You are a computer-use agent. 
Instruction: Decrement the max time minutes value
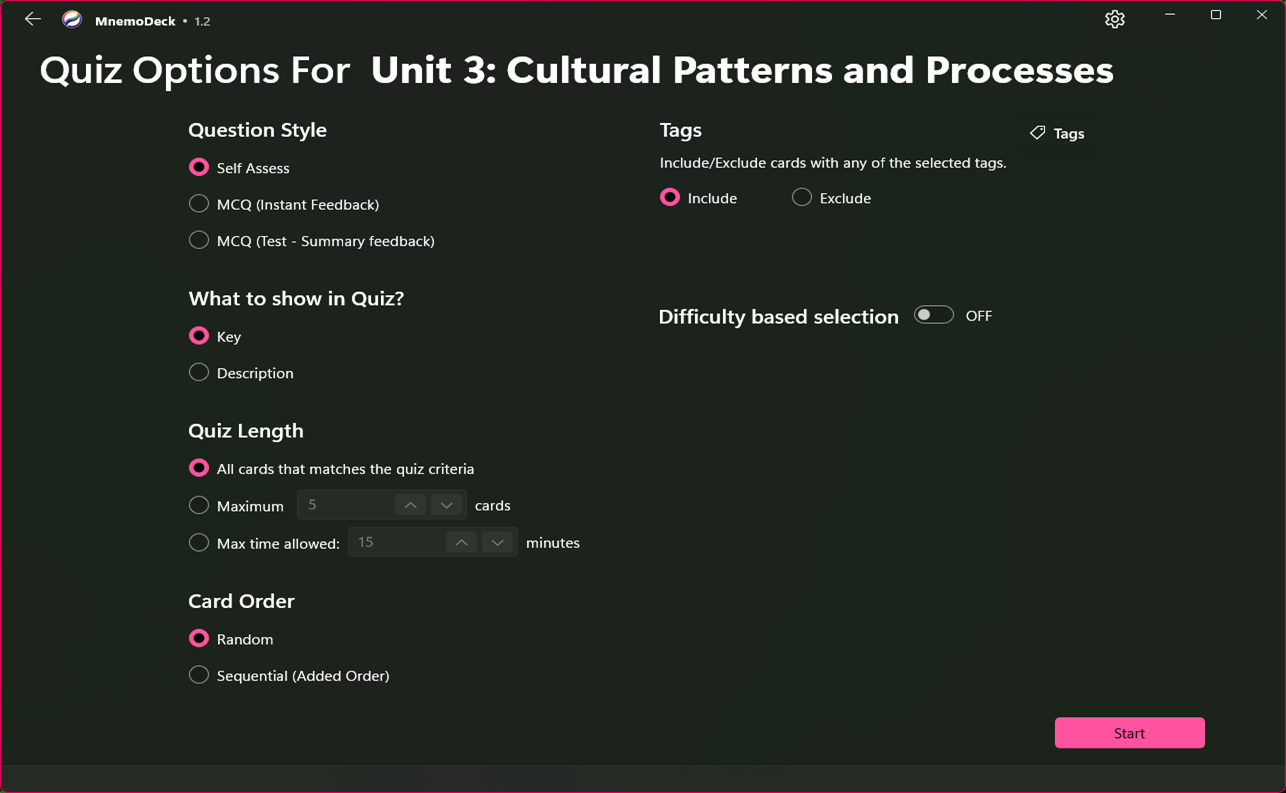point(497,541)
